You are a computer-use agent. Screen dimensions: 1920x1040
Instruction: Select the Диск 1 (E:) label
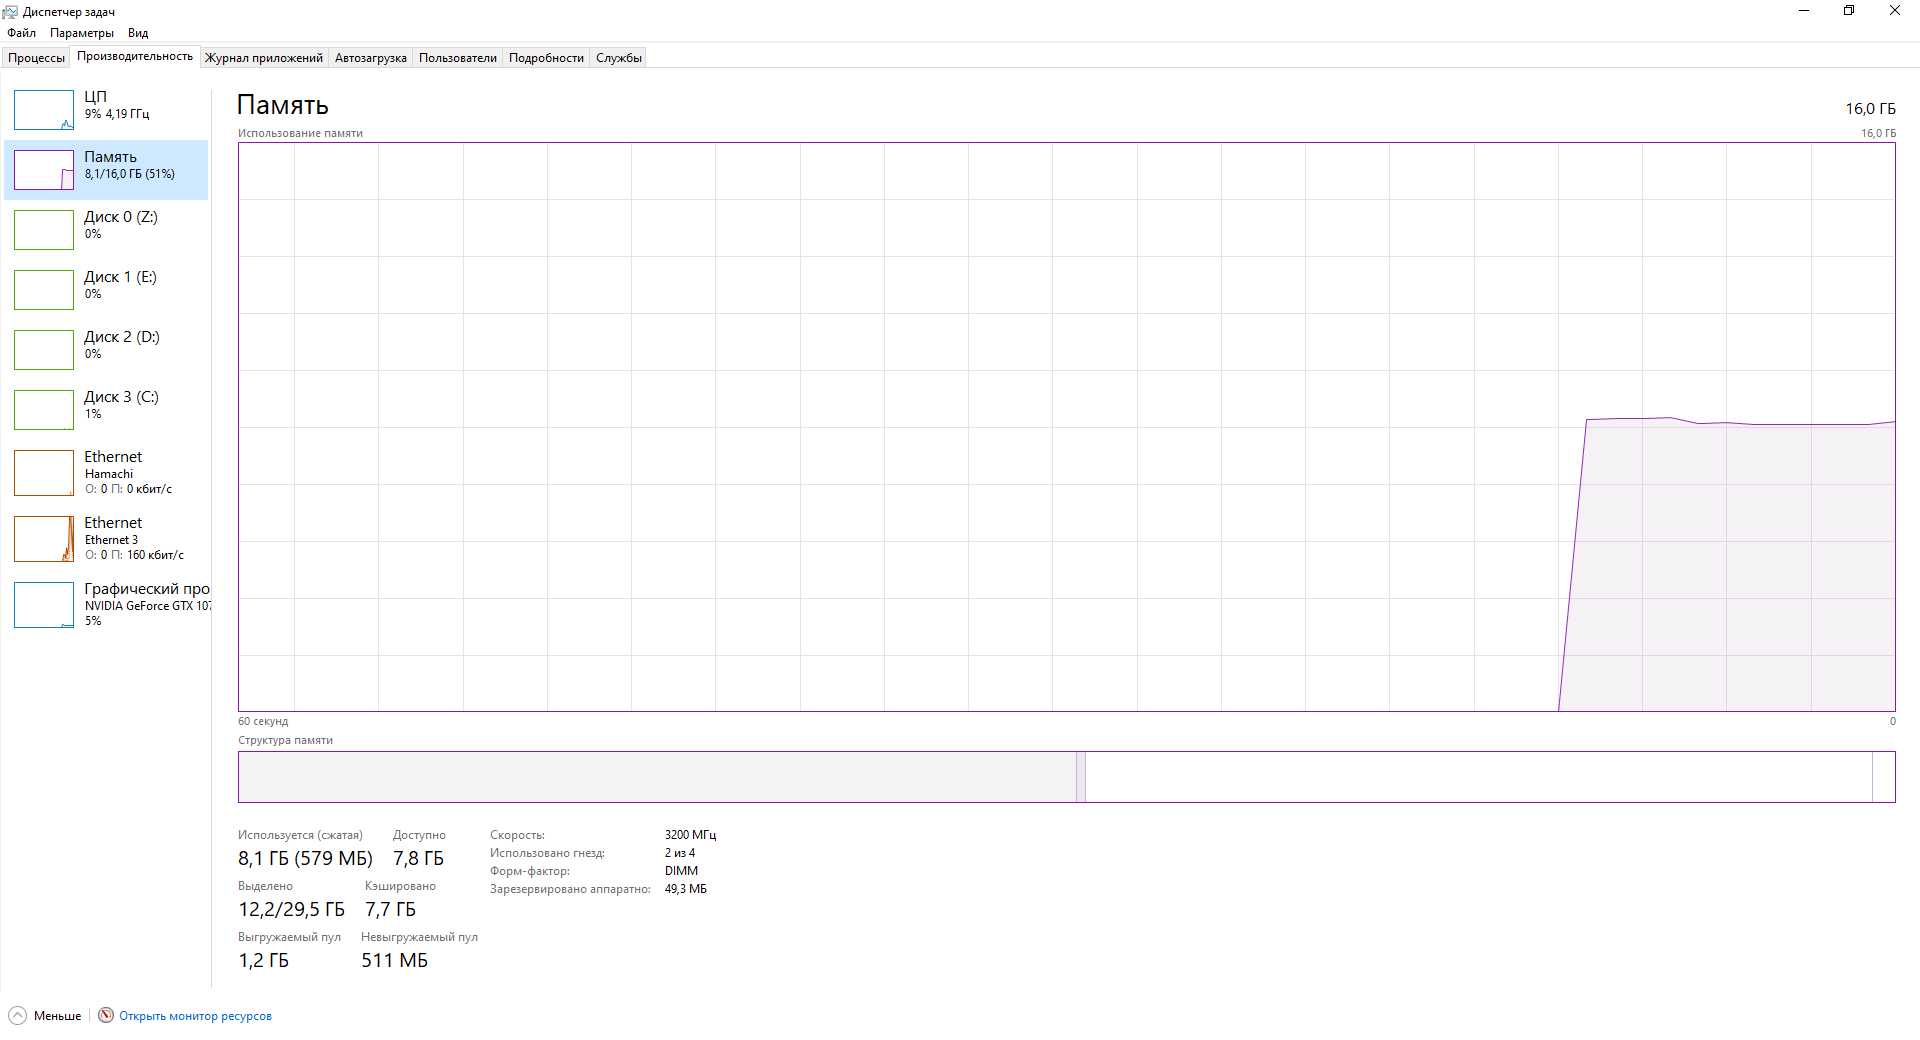pos(120,277)
